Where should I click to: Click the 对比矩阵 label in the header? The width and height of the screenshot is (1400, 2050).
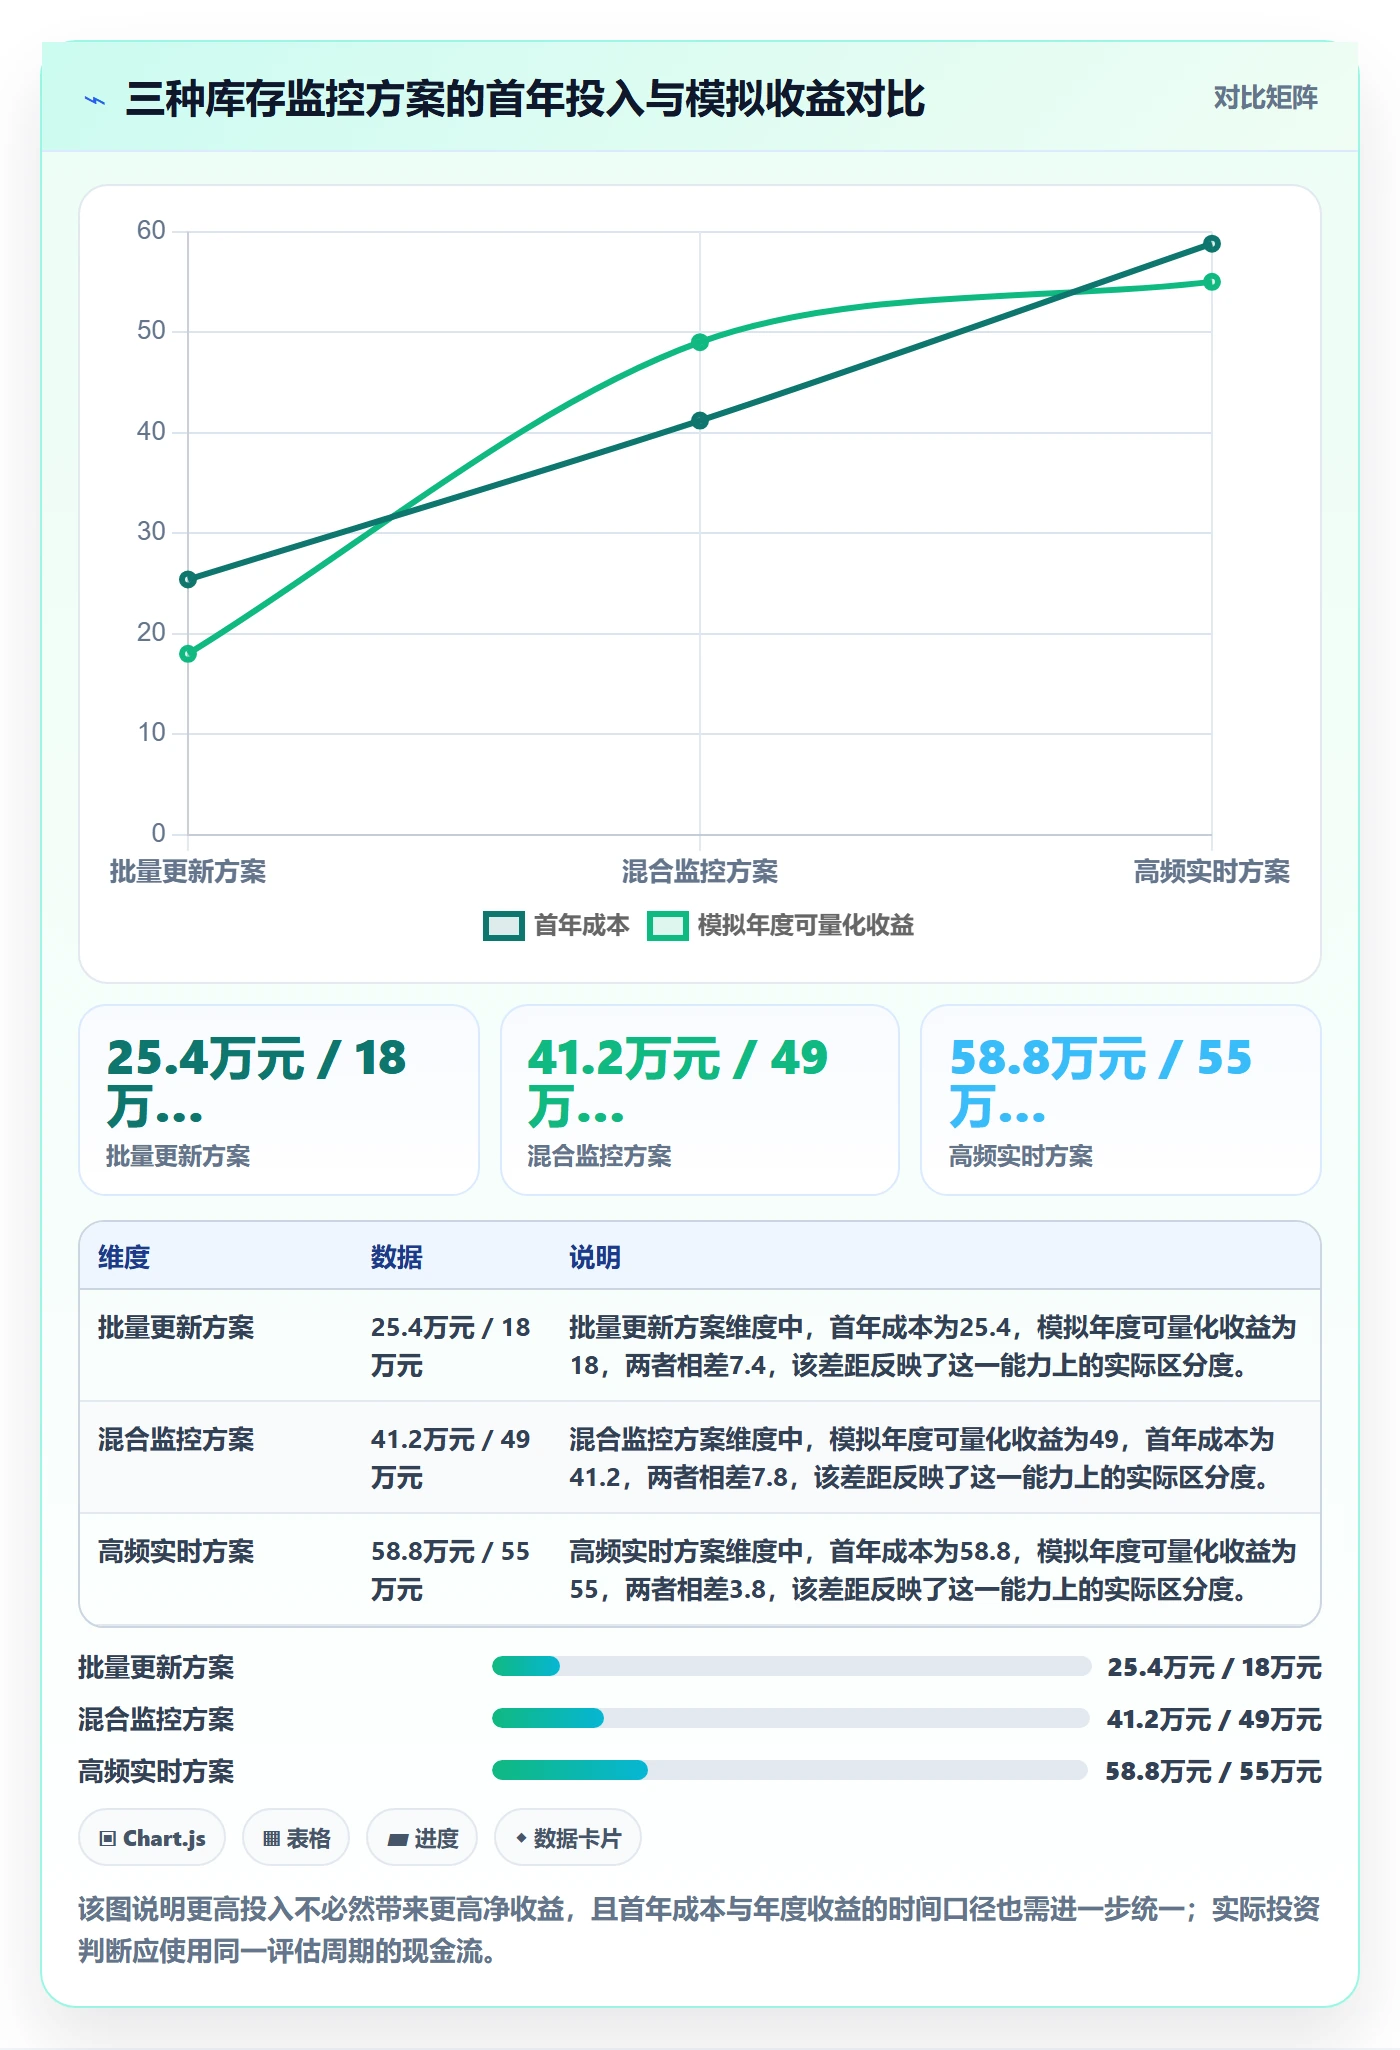click(1265, 97)
